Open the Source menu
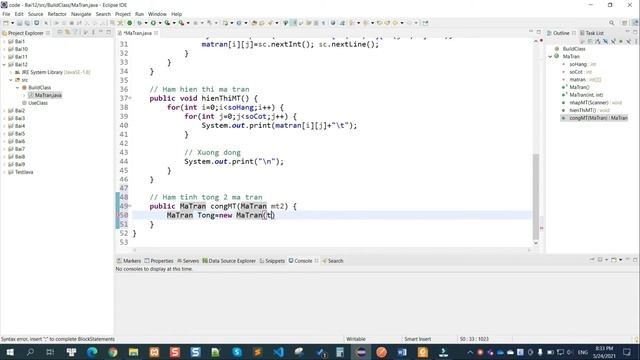Screen dimensions: 640x360 pos(36,14)
